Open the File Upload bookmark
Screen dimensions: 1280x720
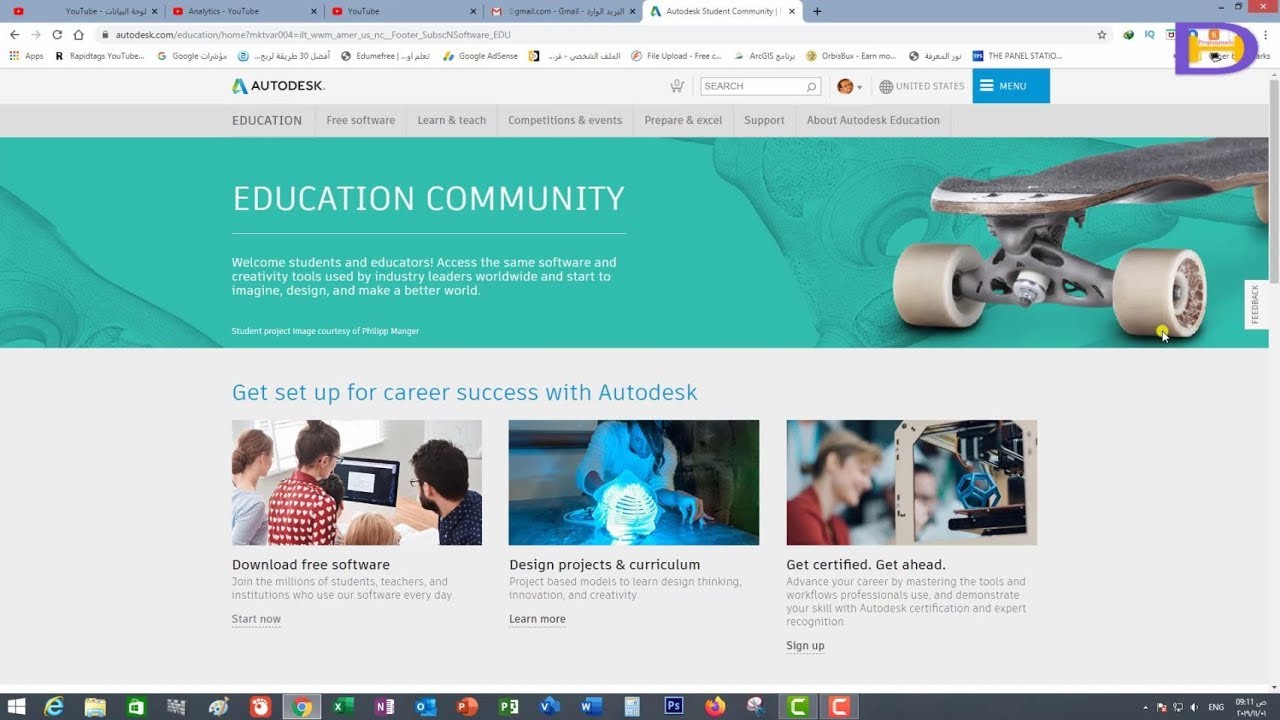(x=676, y=56)
